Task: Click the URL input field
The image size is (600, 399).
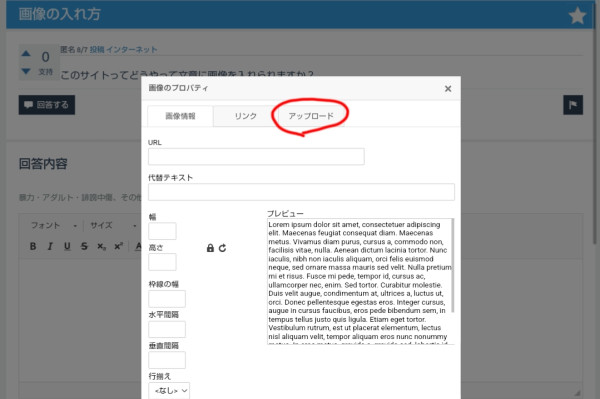Action: tap(256, 157)
